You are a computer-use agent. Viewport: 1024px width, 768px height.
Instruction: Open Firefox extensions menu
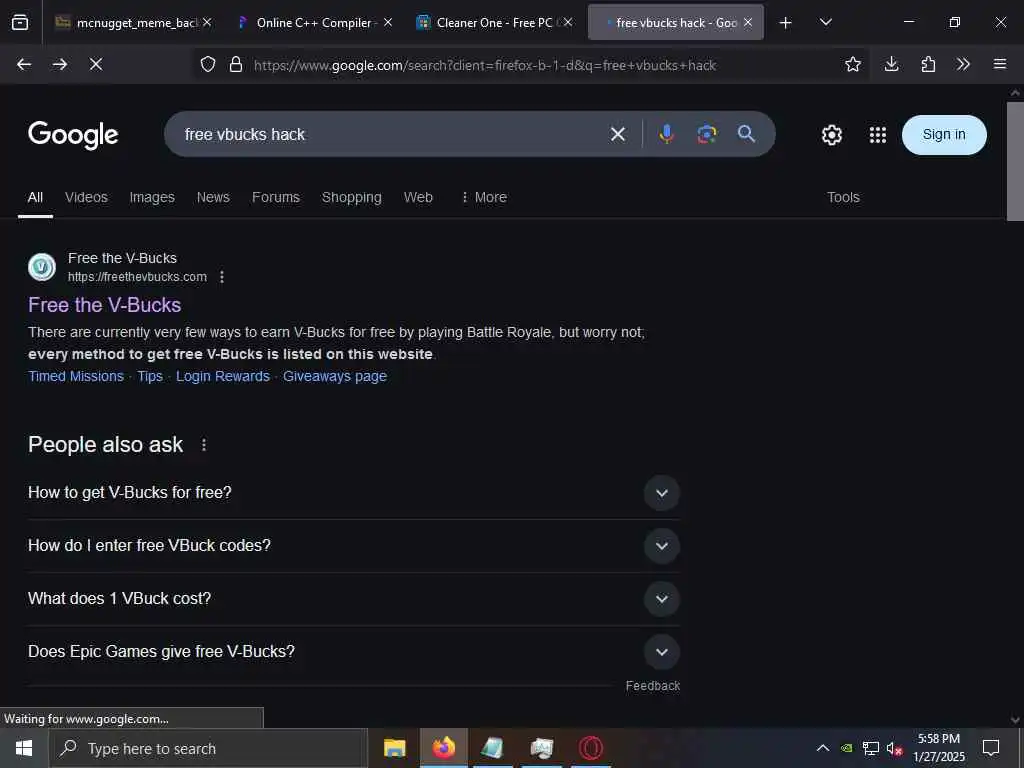click(x=928, y=64)
